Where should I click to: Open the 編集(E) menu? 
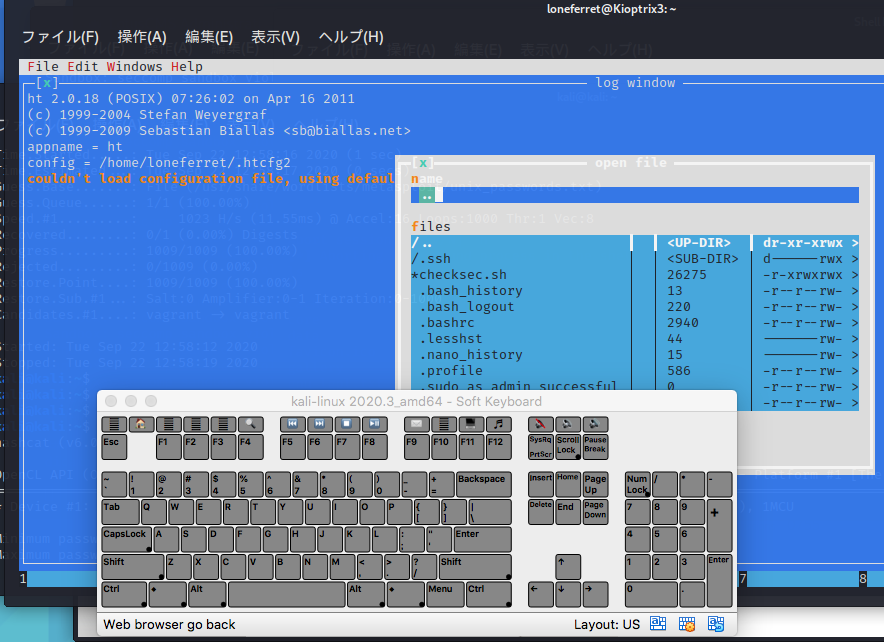209,37
